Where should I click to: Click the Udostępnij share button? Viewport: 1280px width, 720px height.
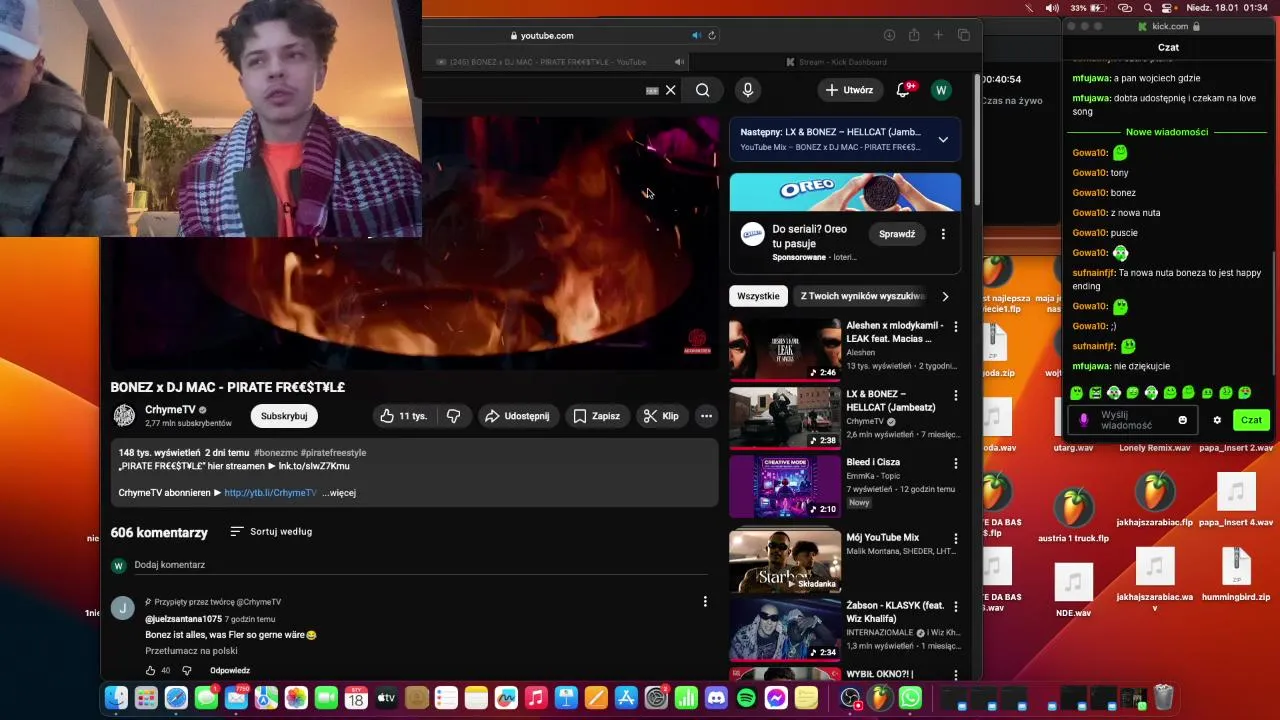pyautogui.click(x=517, y=416)
